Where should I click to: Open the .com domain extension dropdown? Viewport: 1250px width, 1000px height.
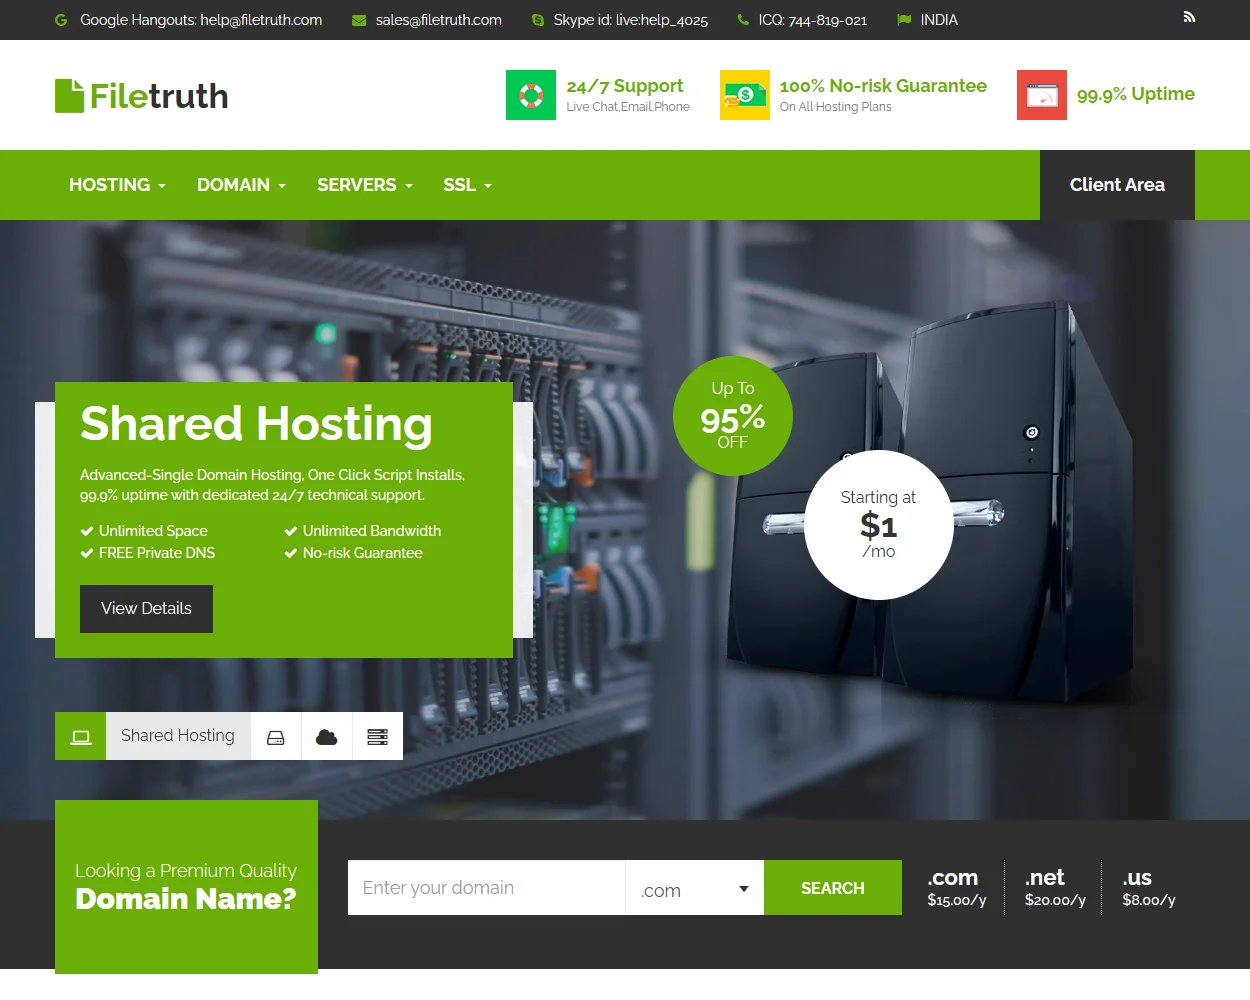click(694, 888)
